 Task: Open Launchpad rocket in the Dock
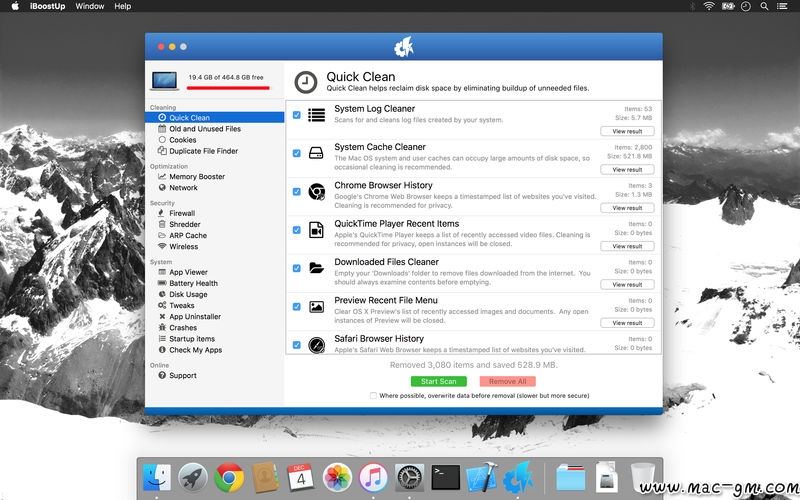pos(193,478)
